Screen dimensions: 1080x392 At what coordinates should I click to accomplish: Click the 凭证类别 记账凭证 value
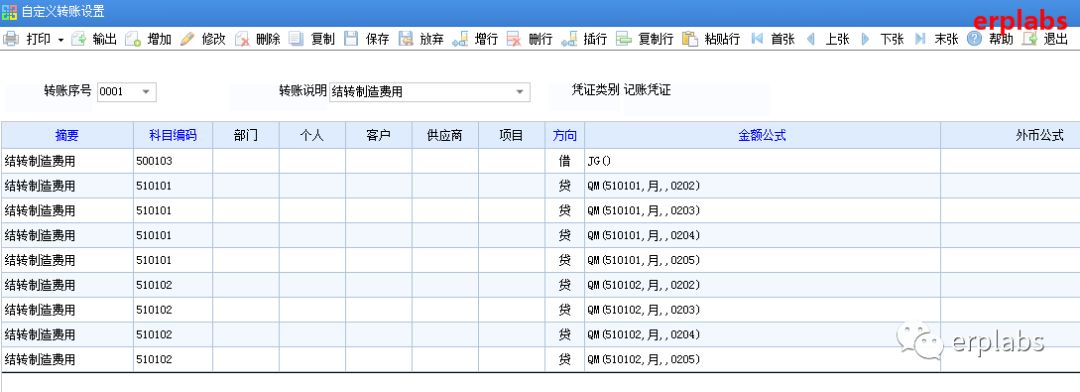647,90
